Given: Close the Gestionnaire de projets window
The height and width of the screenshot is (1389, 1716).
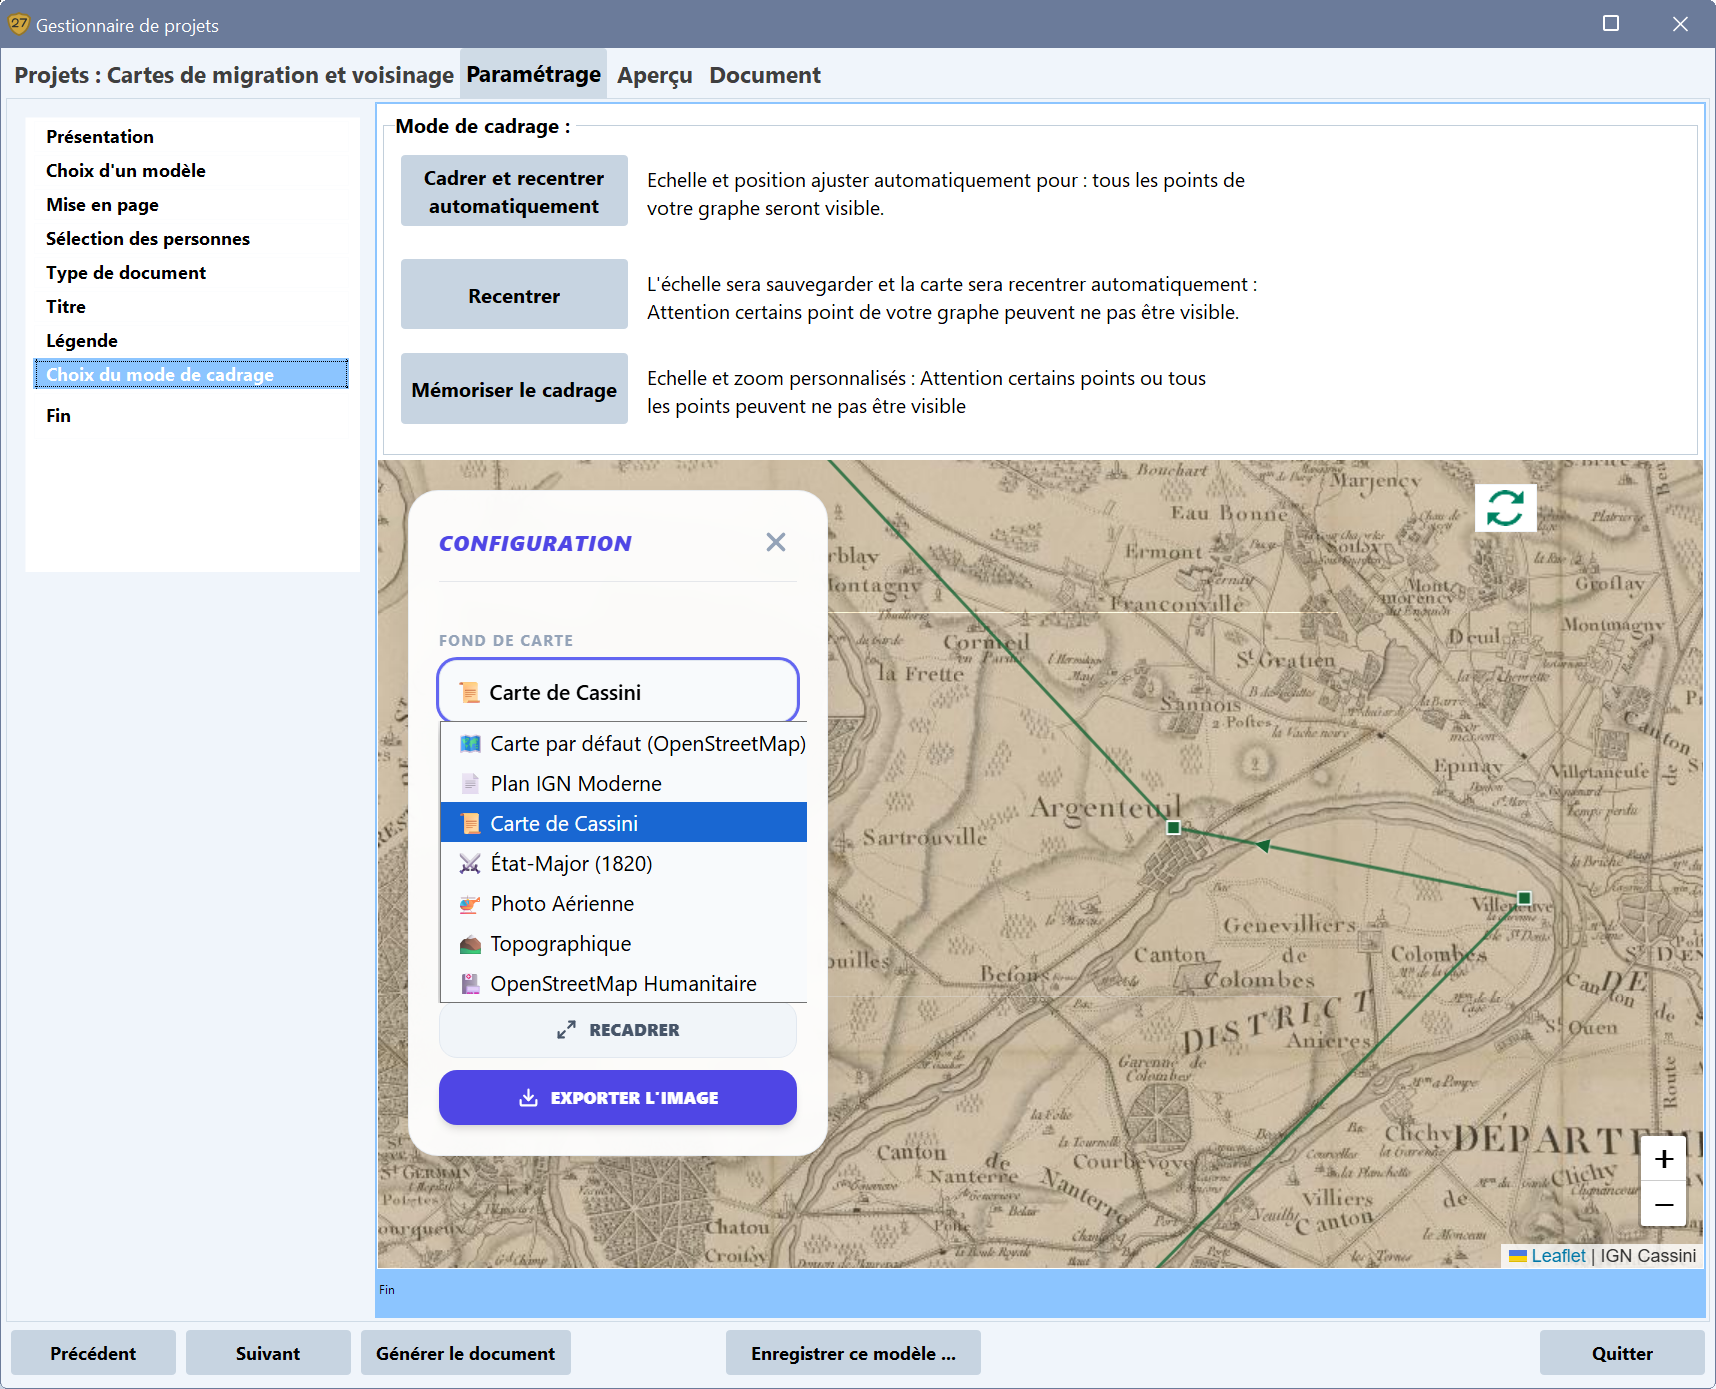Looking at the screenshot, I should [x=1680, y=23].
